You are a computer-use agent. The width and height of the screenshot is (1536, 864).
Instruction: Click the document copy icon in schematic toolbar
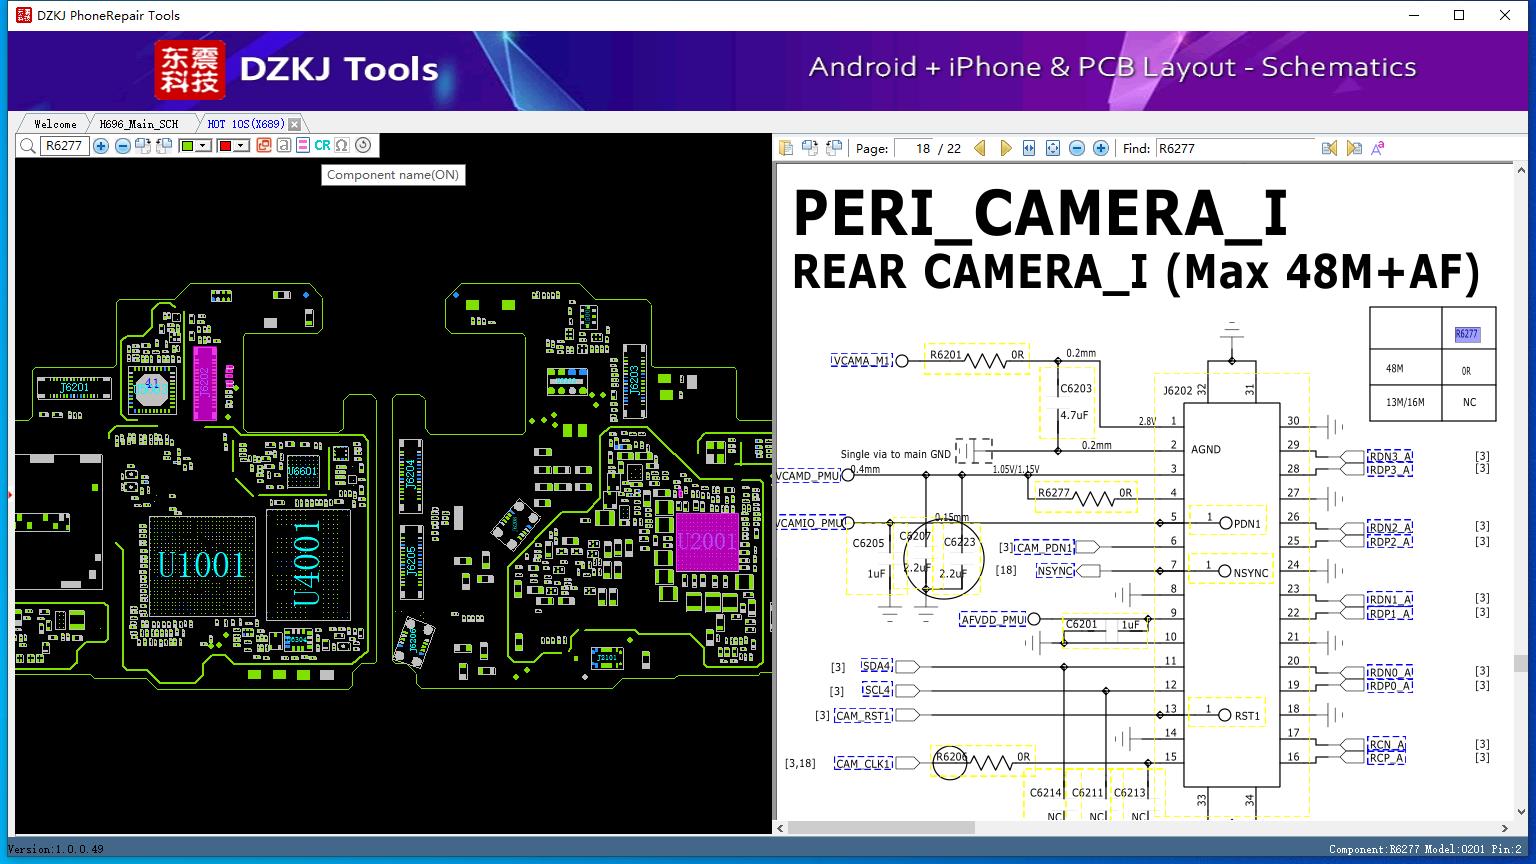point(786,148)
